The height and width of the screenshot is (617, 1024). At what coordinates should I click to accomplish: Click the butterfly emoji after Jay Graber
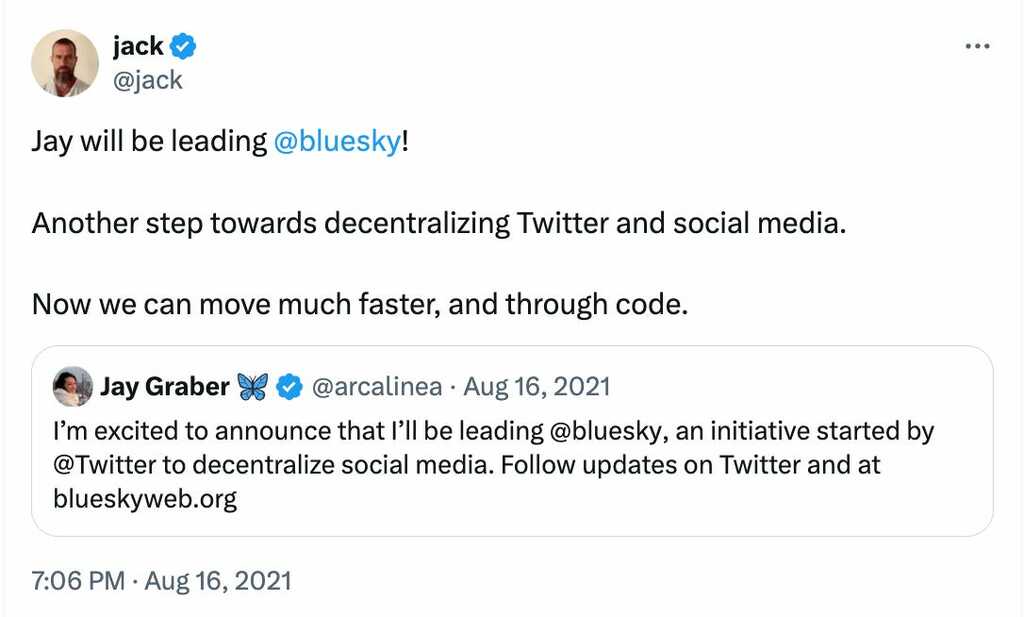click(x=252, y=387)
